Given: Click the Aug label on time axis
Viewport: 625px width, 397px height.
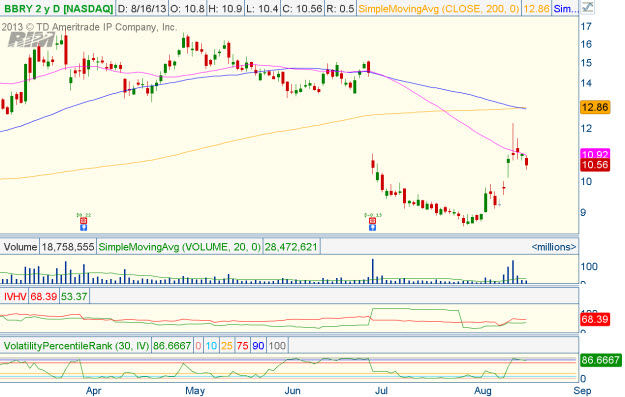Looking at the screenshot, I should tap(483, 391).
